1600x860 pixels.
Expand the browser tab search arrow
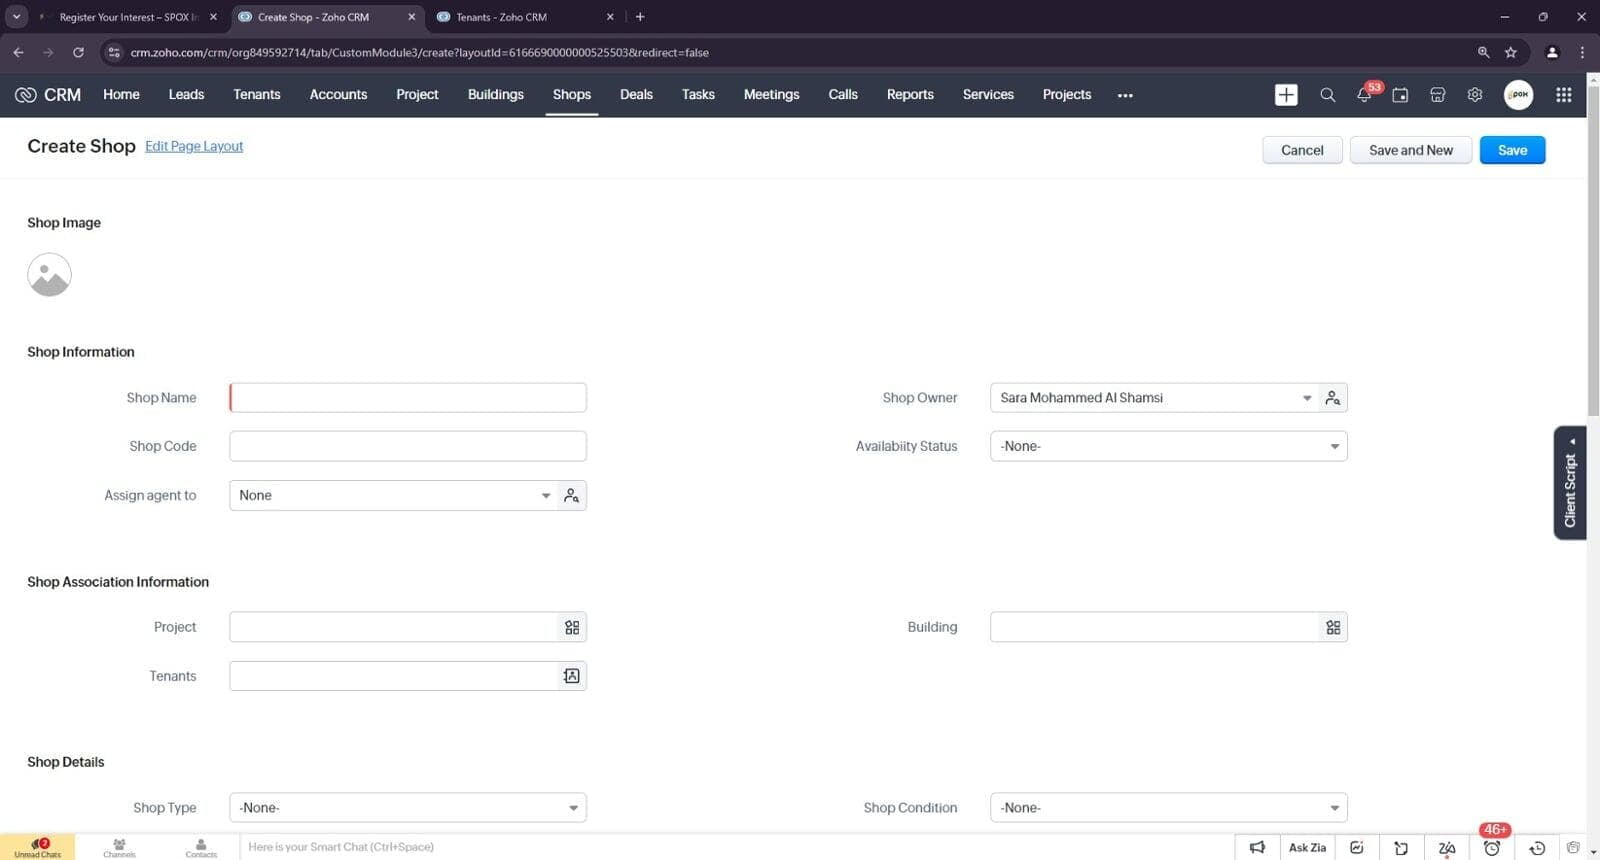(x=17, y=17)
